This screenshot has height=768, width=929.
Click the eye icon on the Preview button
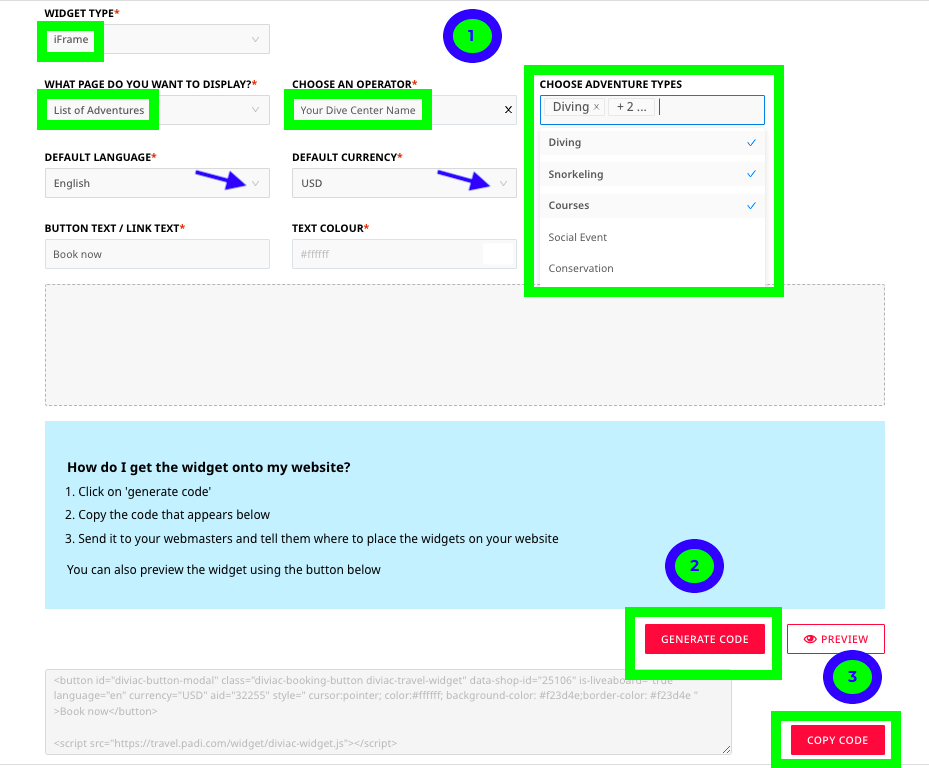(810, 639)
